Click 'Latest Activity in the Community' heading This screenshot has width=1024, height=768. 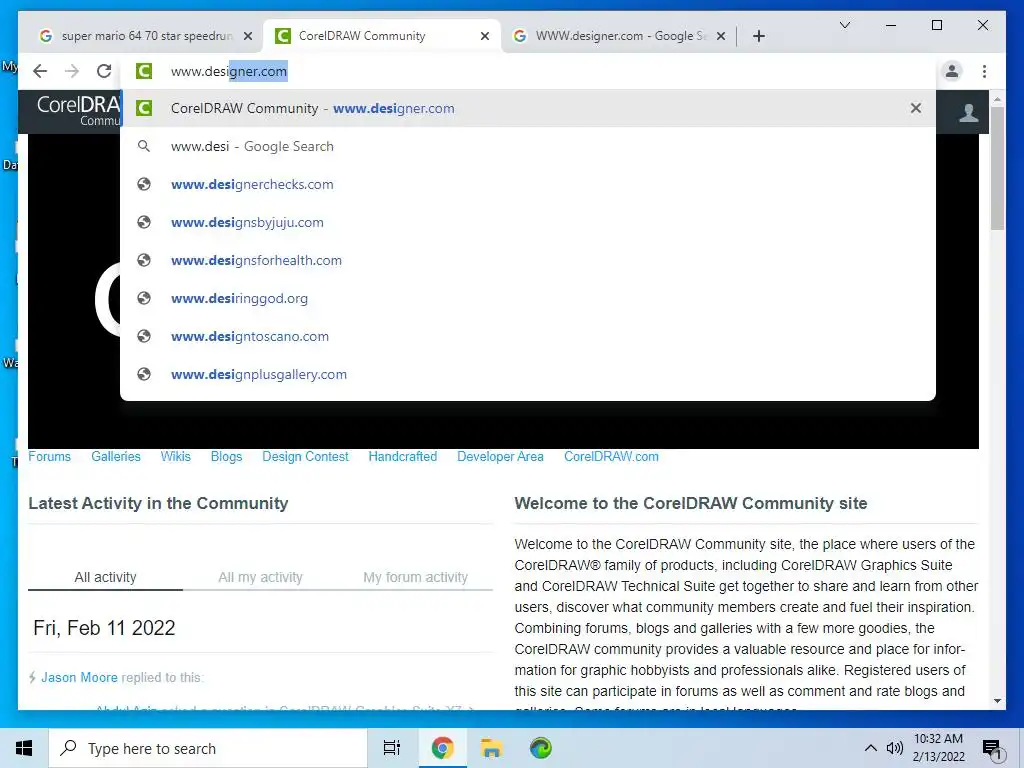pyautogui.click(x=158, y=503)
